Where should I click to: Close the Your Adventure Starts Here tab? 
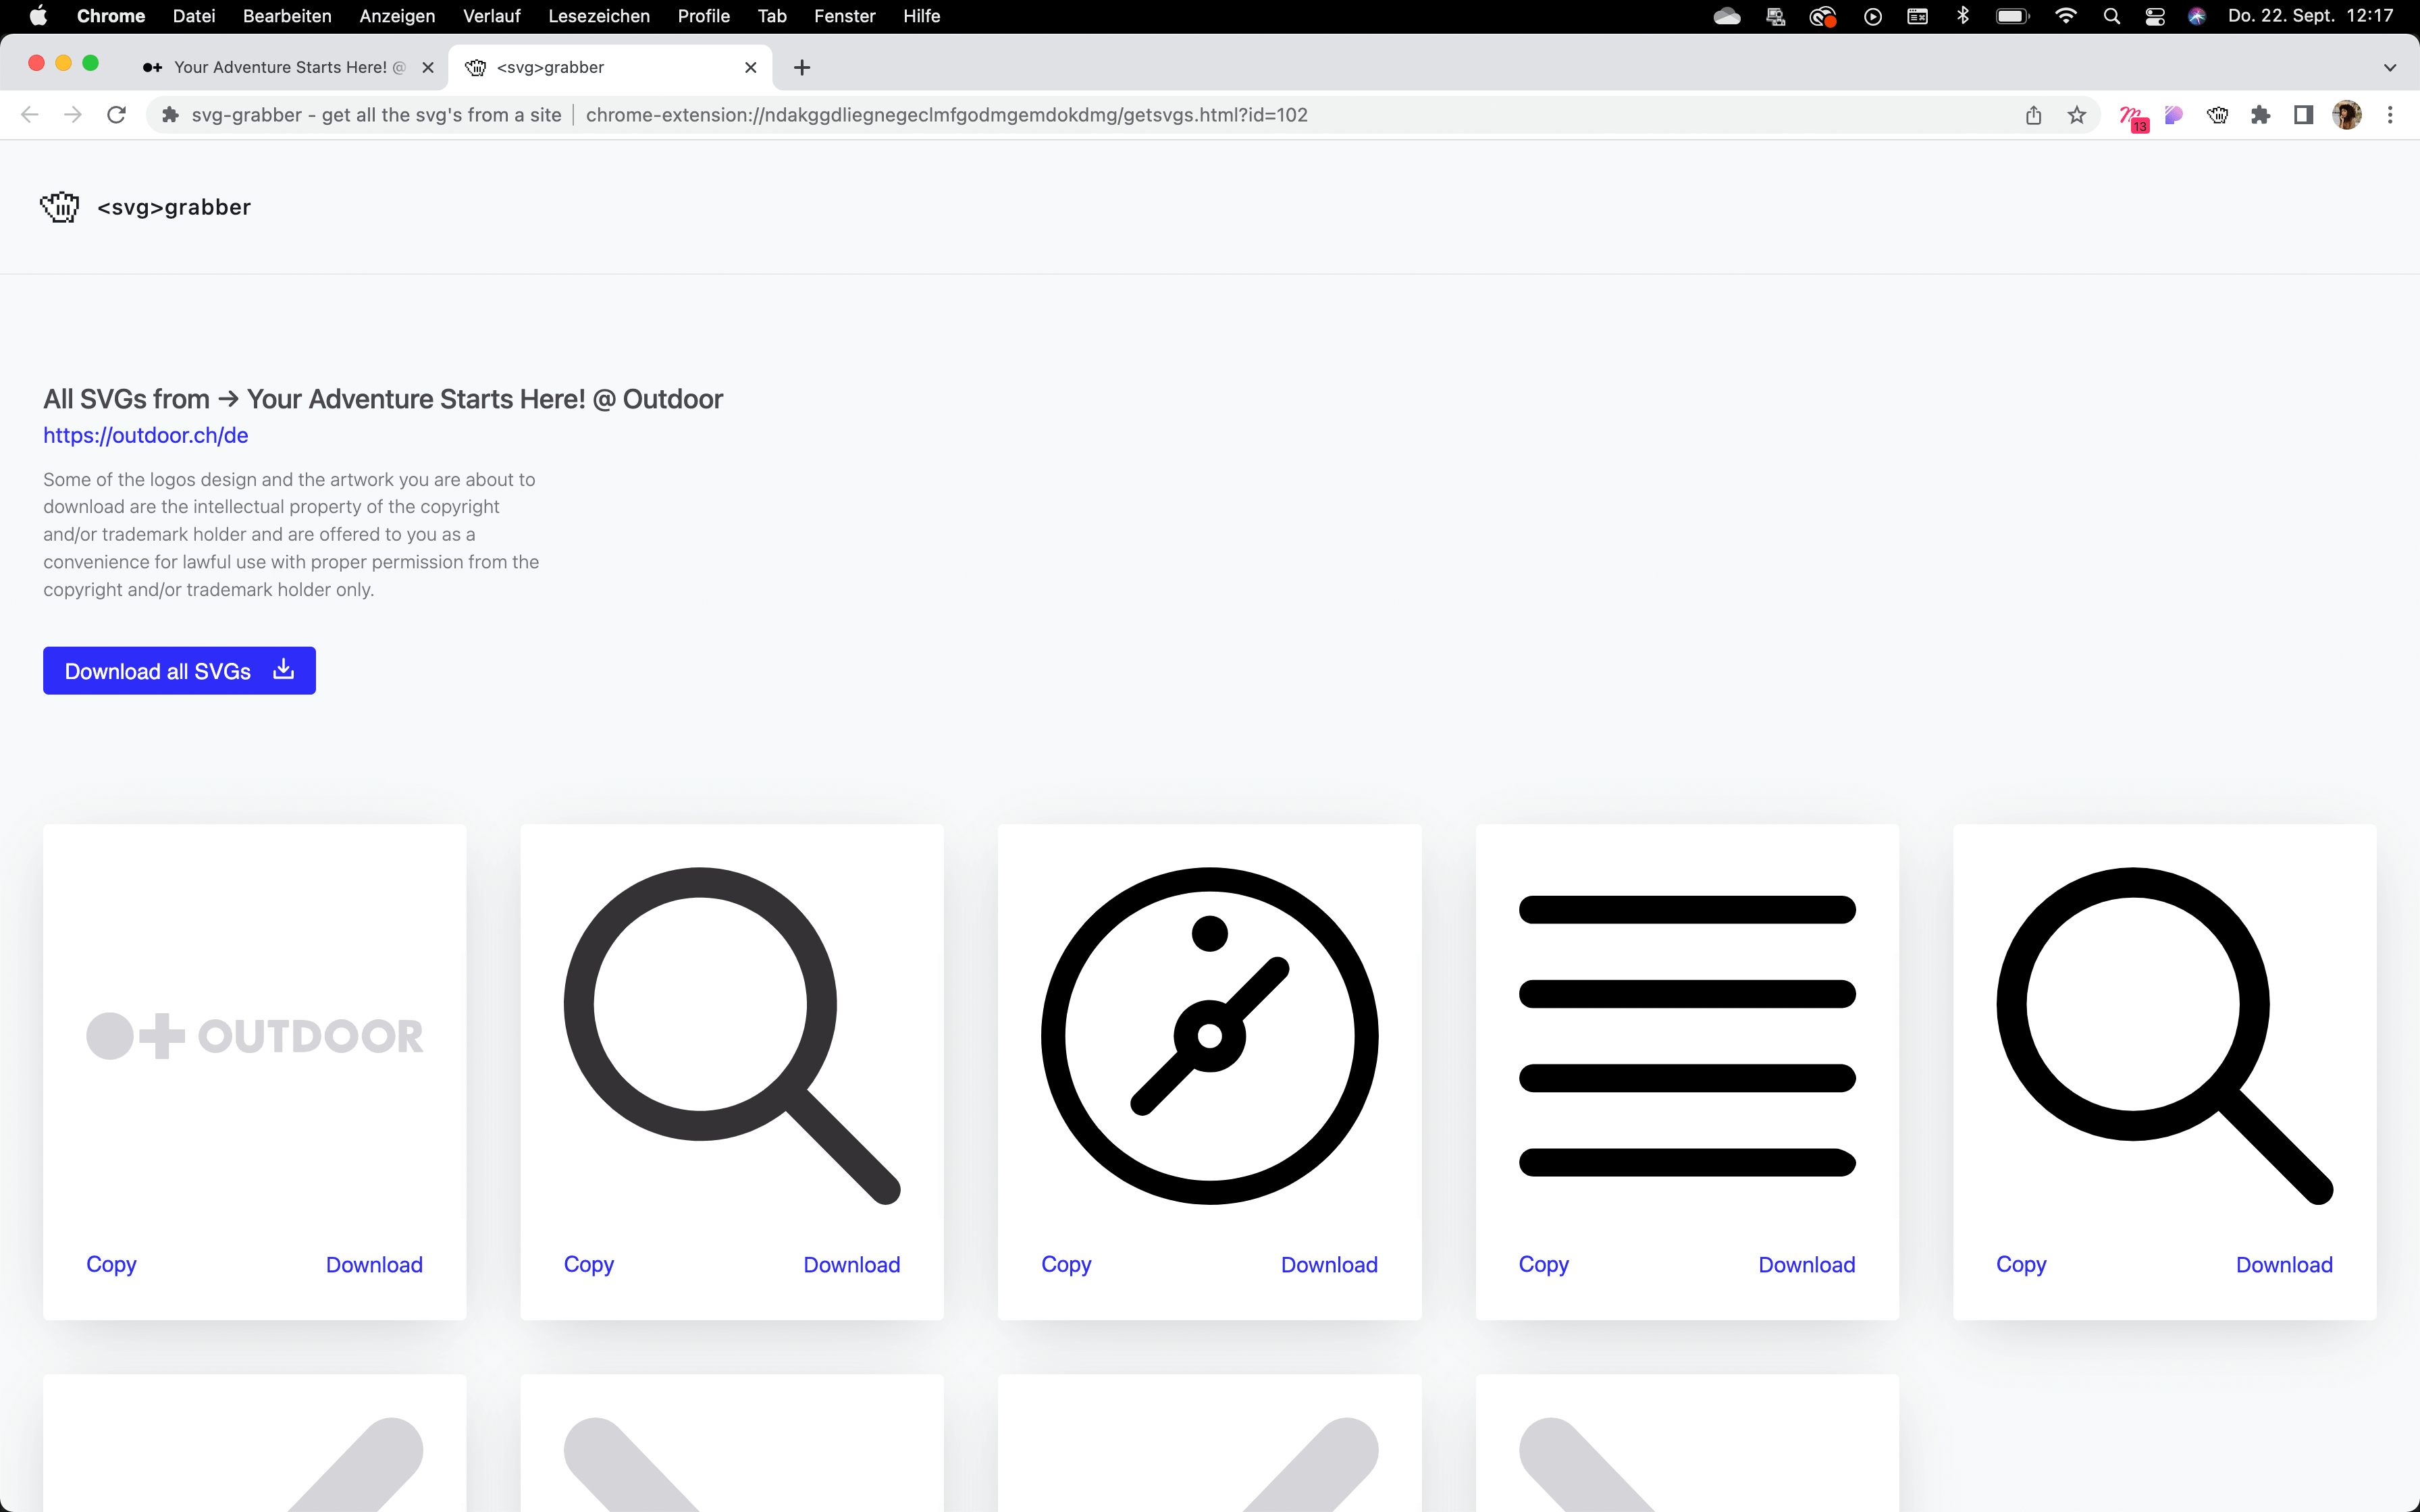(x=428, y=67)
